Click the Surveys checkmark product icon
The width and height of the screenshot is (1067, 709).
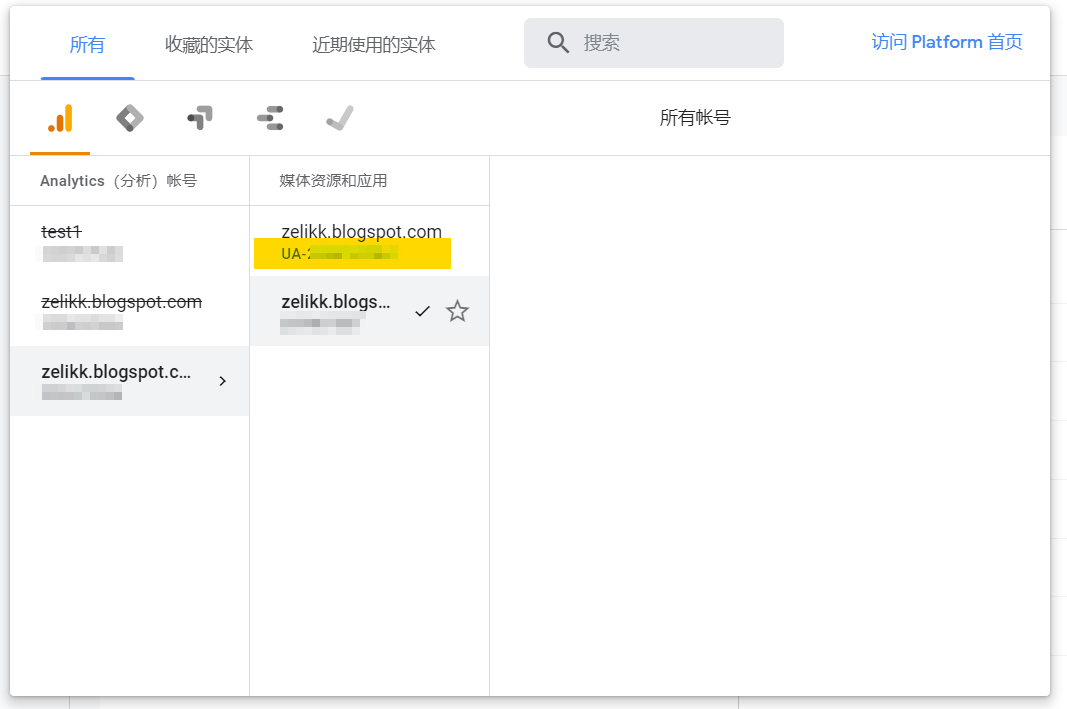(340, 119)
